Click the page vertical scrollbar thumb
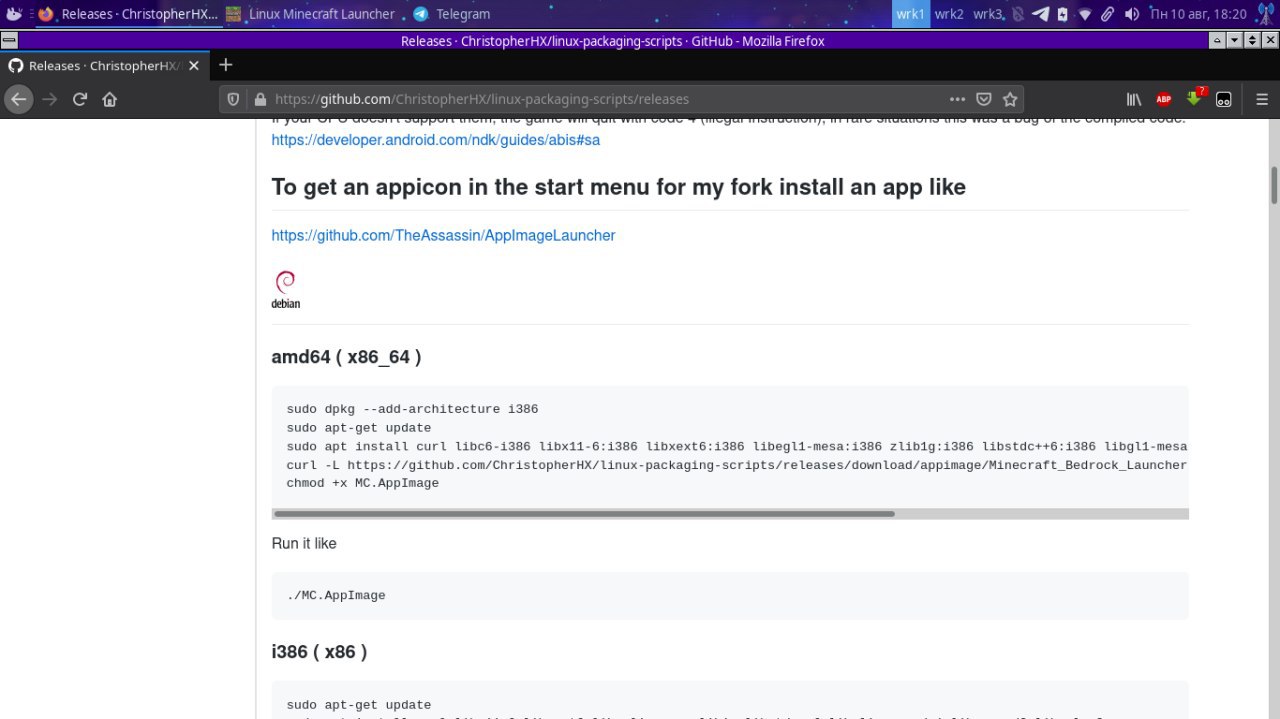1280x719 pixels. click(1274, 185)
